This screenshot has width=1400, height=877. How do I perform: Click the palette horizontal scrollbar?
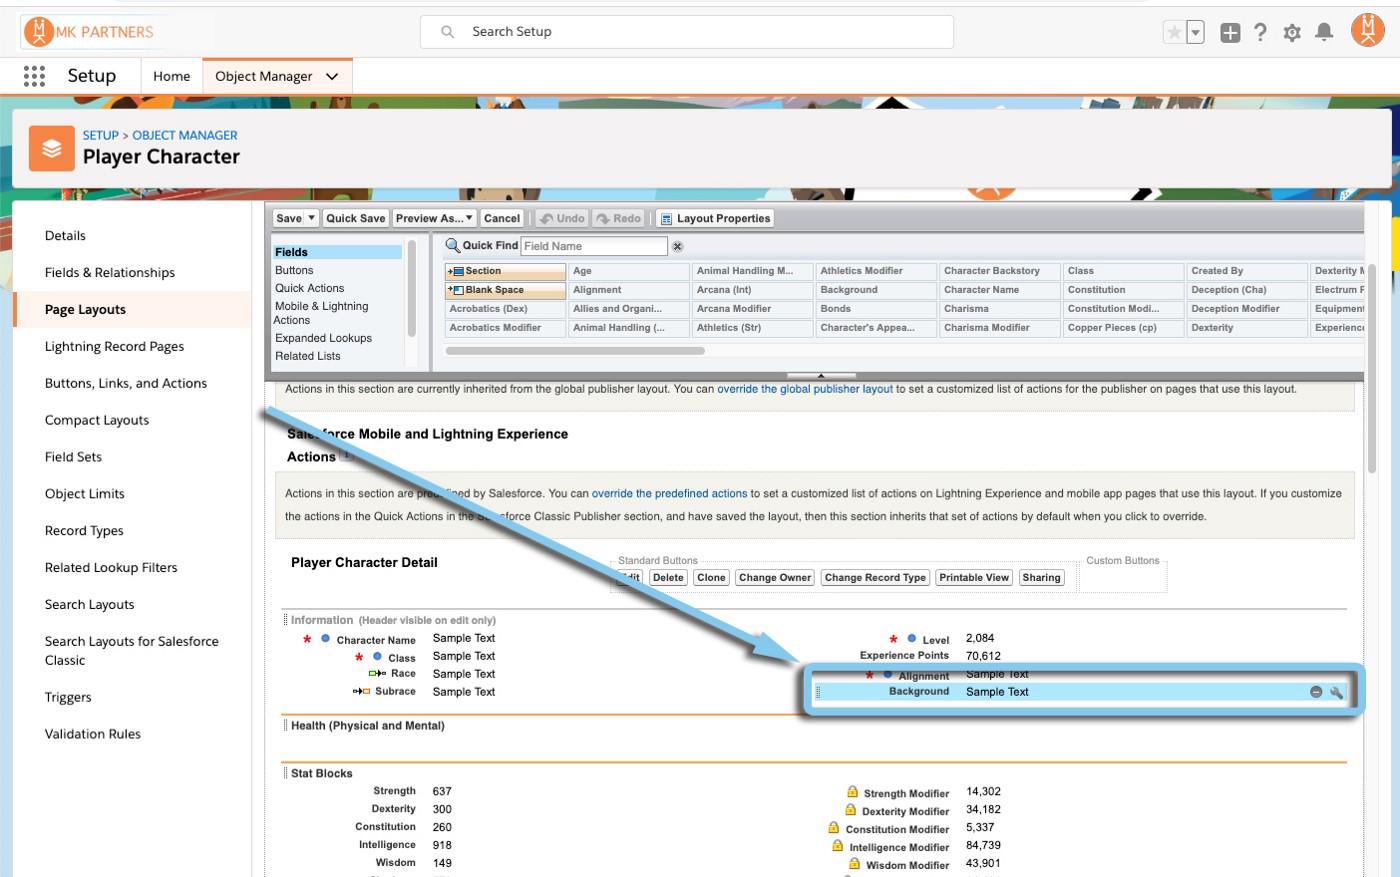coord(575,351)
